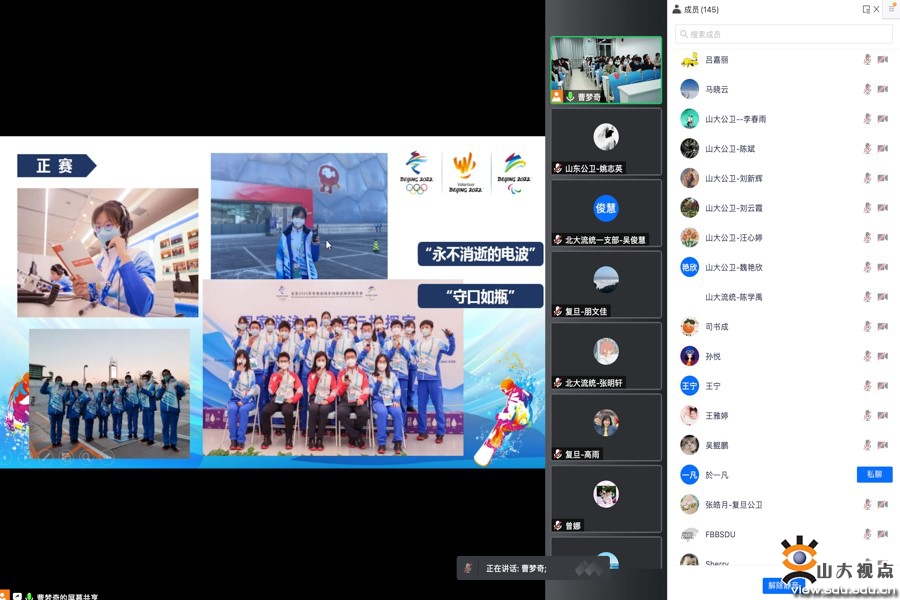Pop out the members panel window
This screenshot has height=600, width=900.
(x=866, y=9)
